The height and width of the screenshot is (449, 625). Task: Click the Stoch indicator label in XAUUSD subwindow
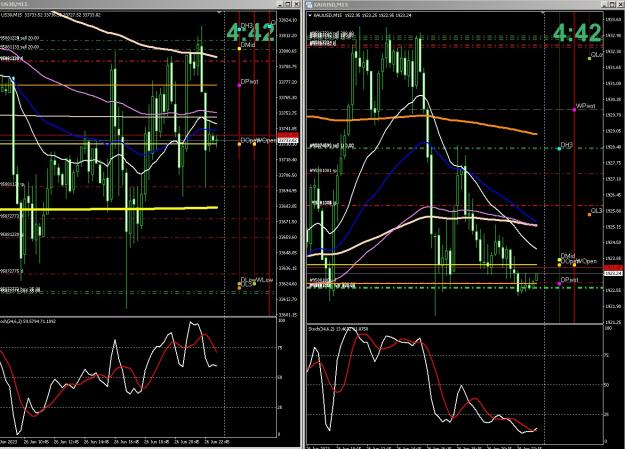click(338, 329)
